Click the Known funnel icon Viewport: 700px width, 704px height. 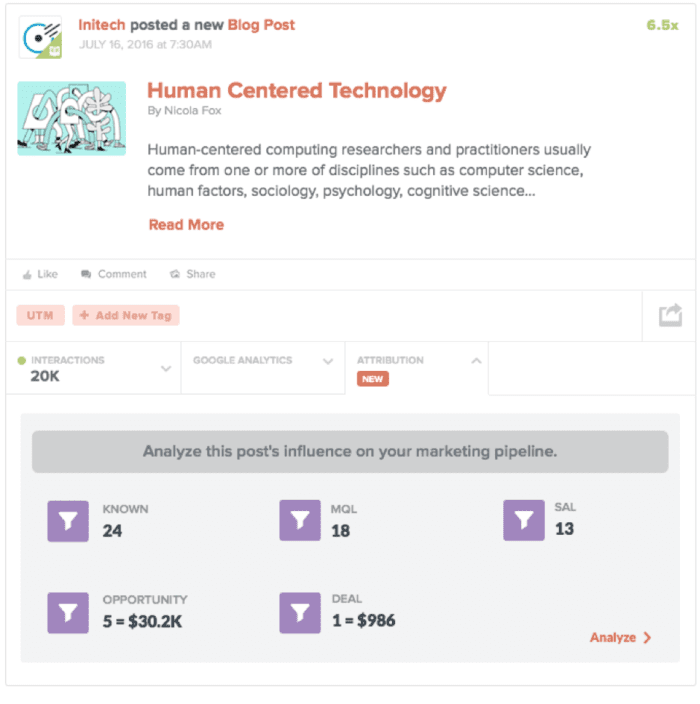[68, 521]
